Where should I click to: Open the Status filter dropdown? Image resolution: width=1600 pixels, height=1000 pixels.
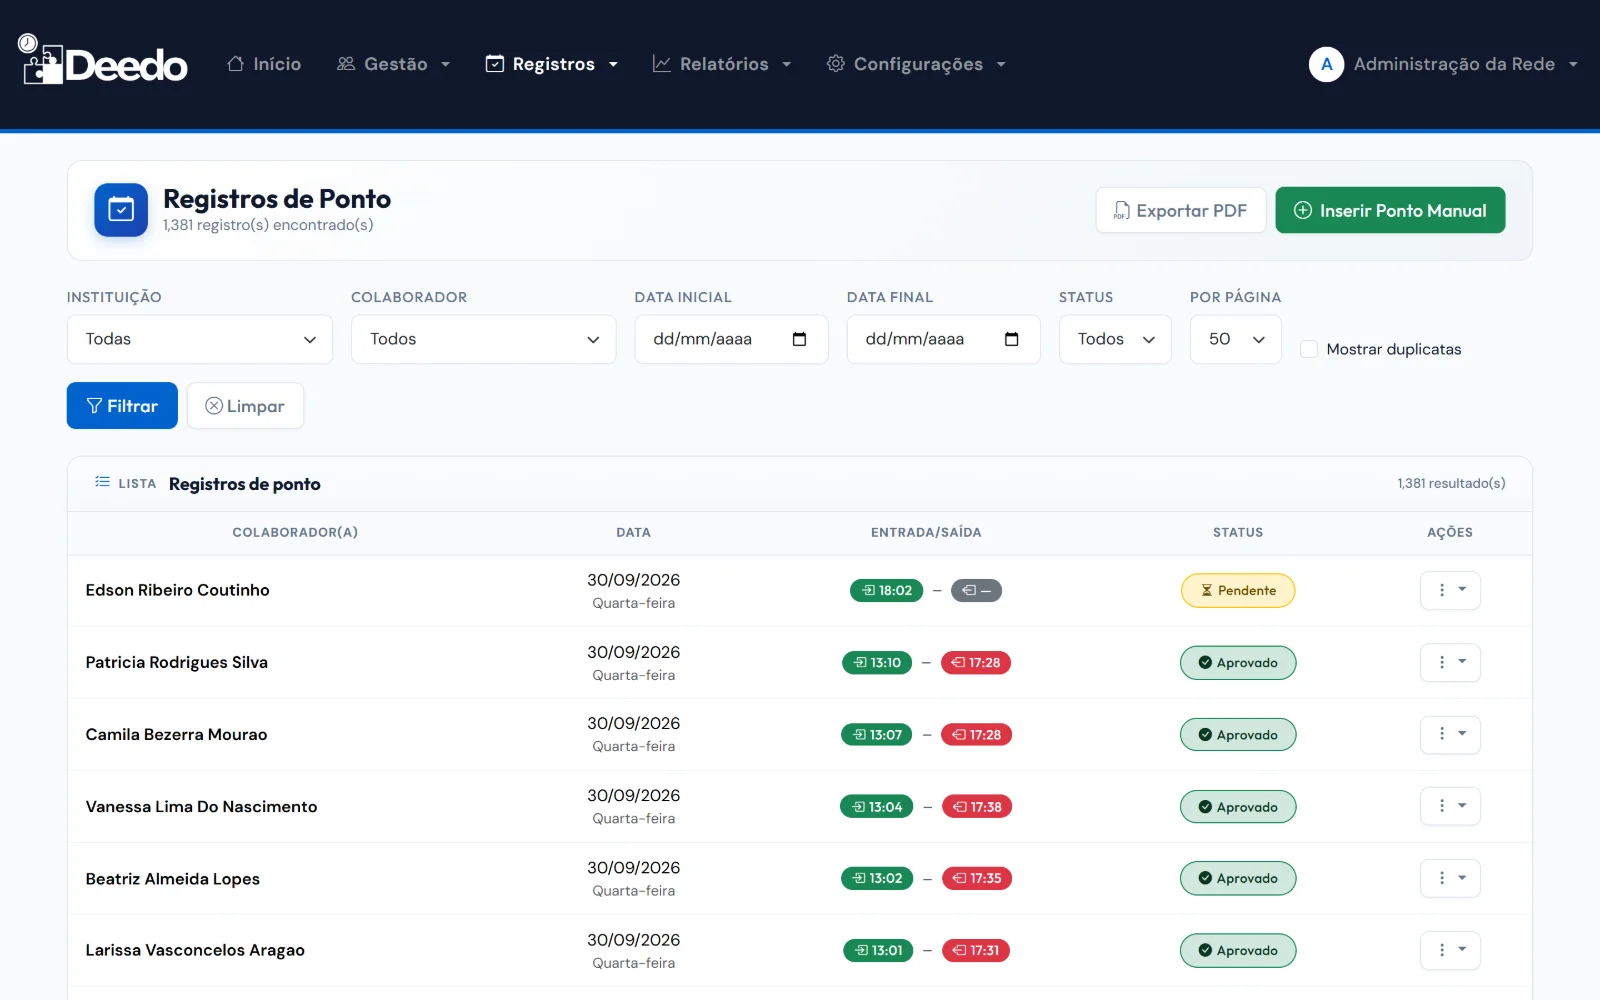coord(1115,339)
